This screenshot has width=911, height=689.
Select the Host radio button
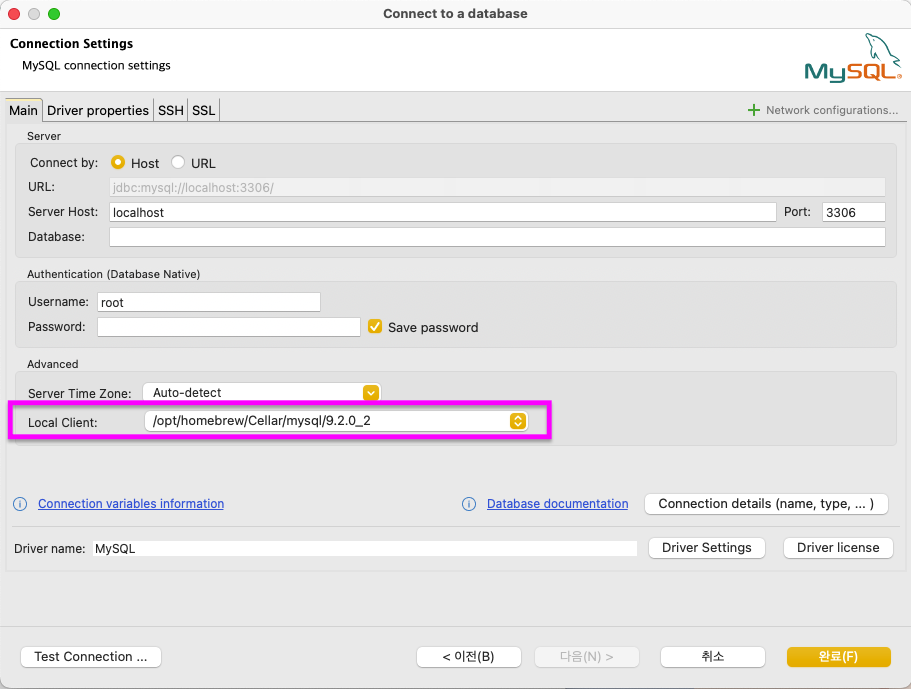click(x=118, y=163)
